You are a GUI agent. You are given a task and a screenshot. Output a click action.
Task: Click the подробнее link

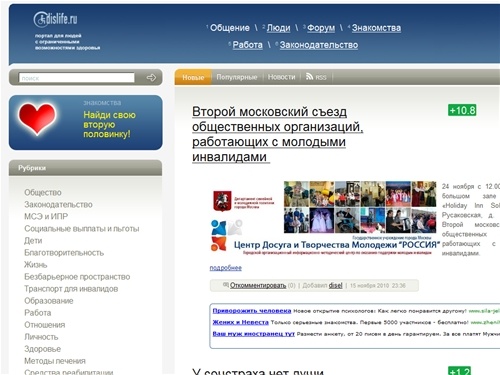point(226,268)
